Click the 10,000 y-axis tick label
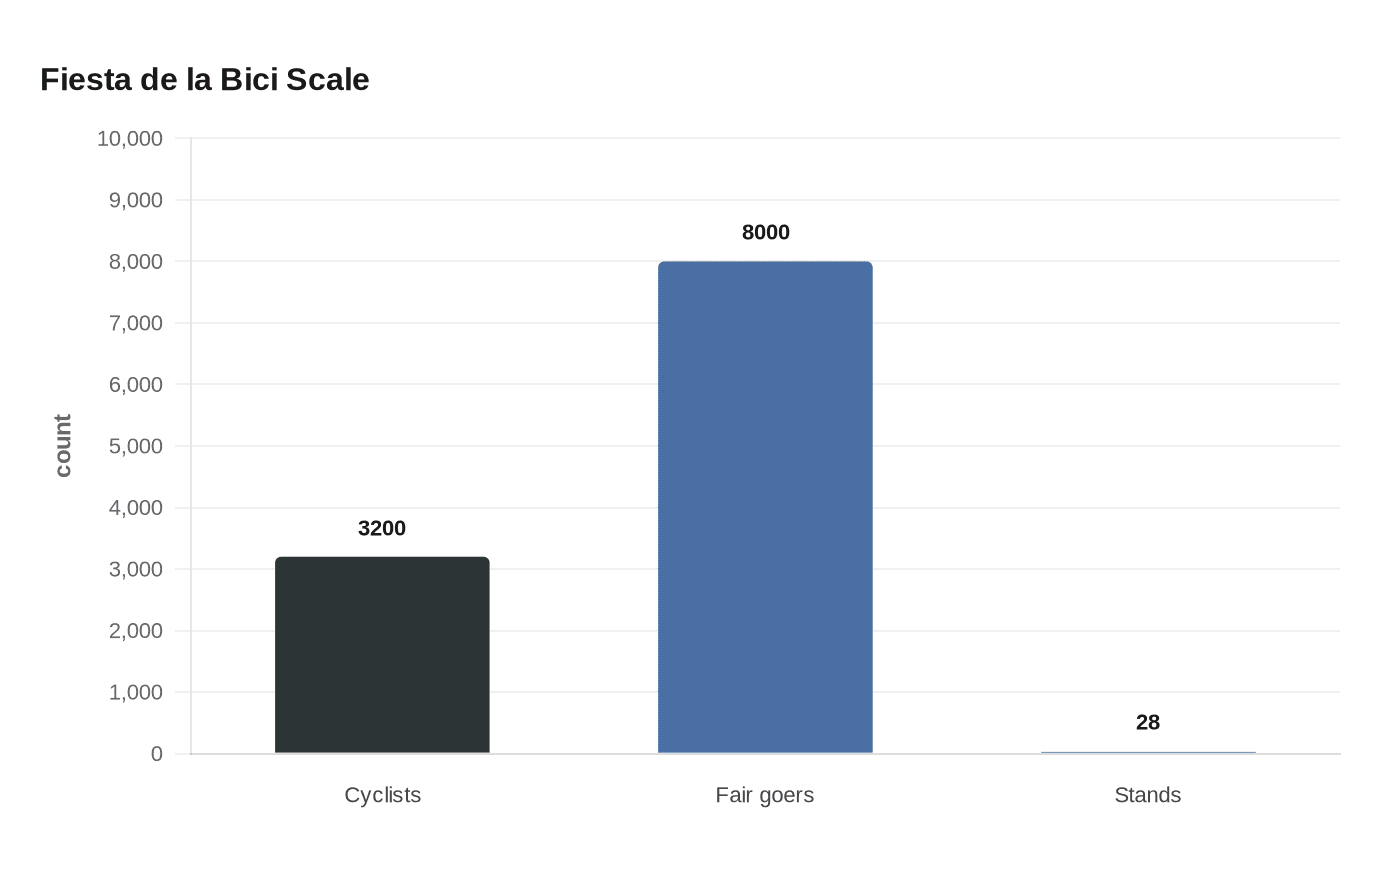The height and width of the screenshot is (880, 1400). (x=130, y=139)
